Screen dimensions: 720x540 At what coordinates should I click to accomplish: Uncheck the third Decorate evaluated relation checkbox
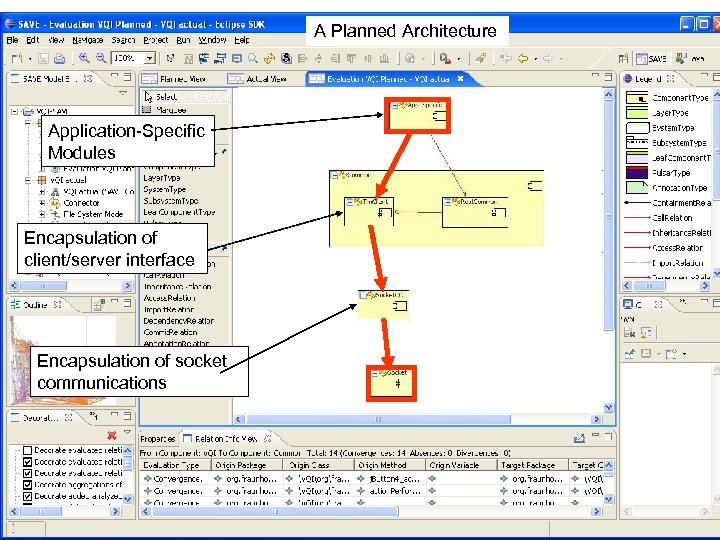click(x=27, y=473)
